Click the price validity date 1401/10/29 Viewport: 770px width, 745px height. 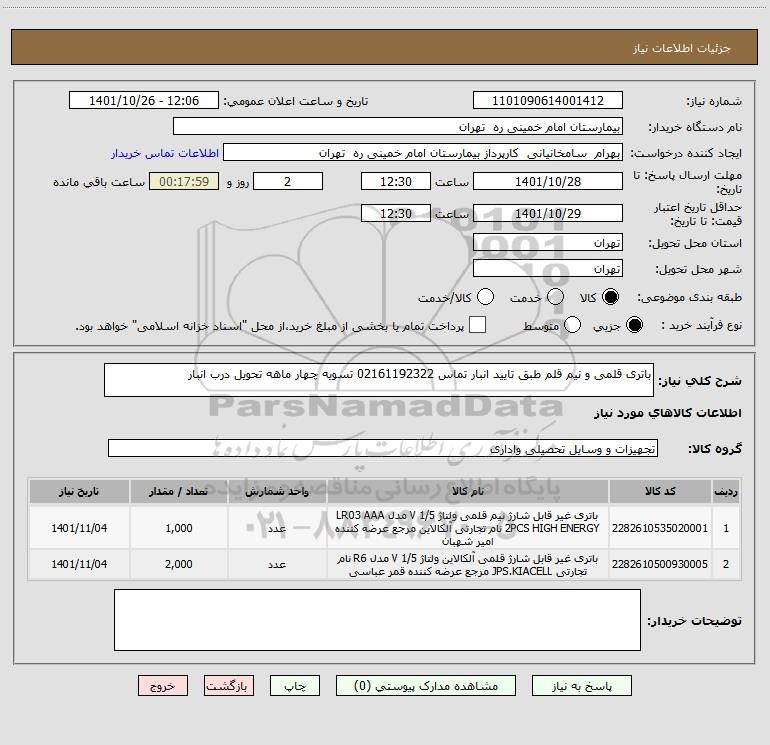point(548,213)
